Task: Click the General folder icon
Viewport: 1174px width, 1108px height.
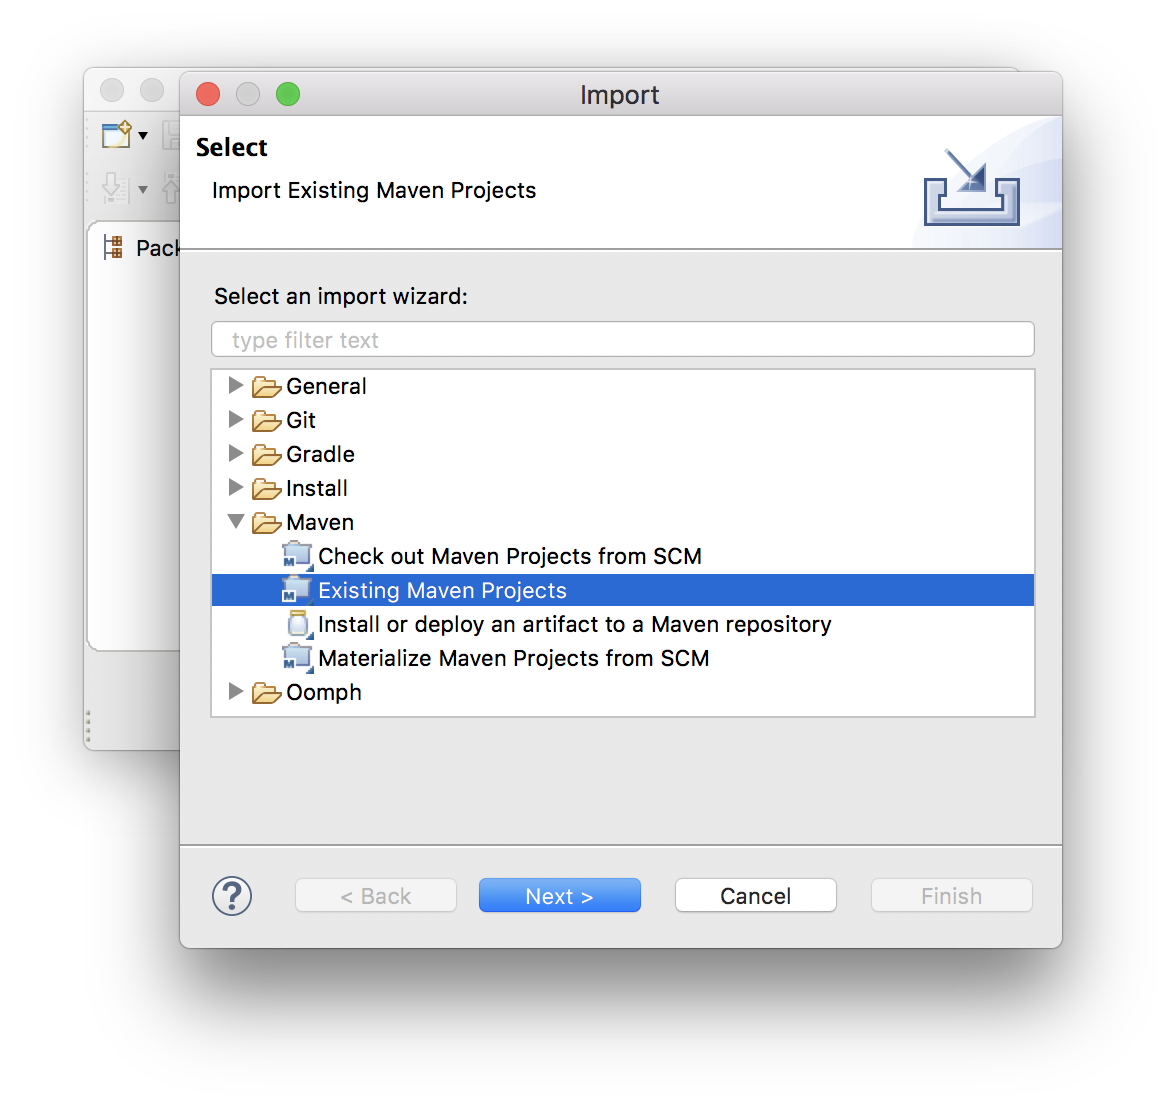Action: click(267, 387)
